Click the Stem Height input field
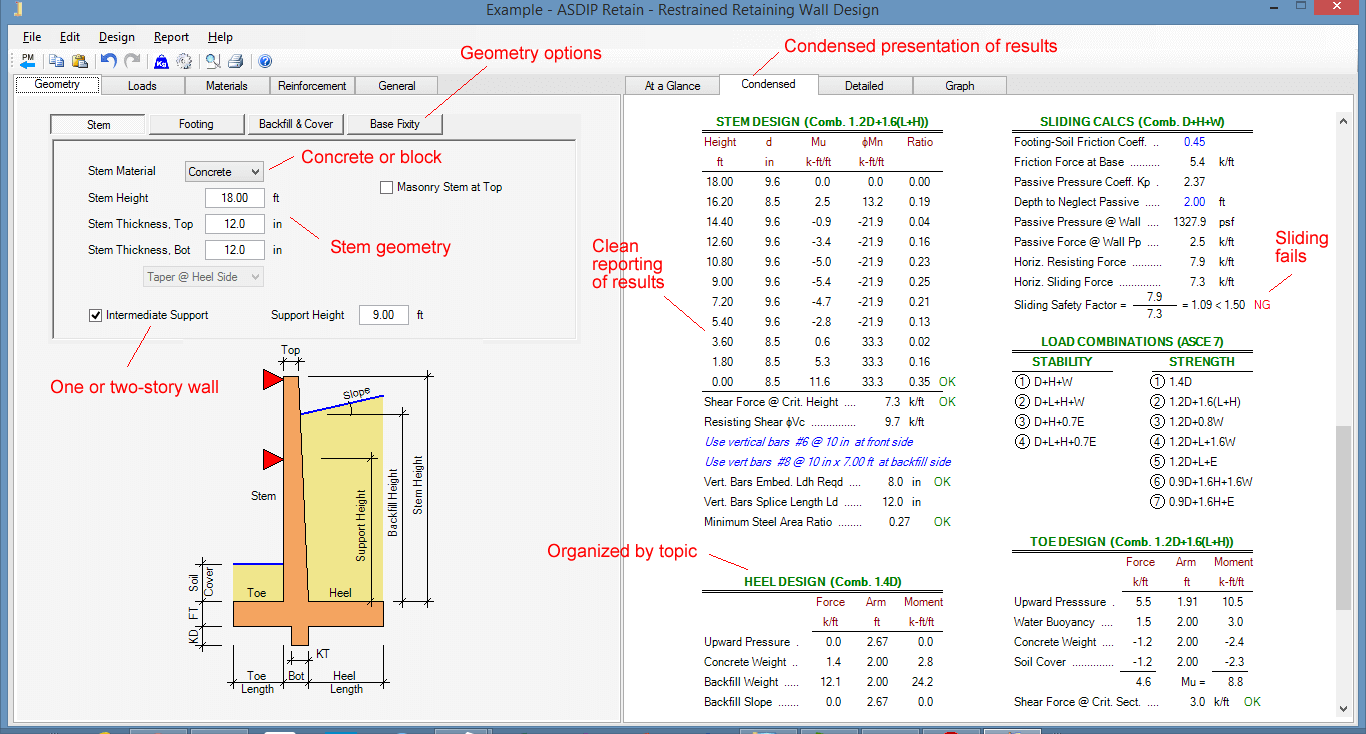The image size is (1366, 734). 235,198
